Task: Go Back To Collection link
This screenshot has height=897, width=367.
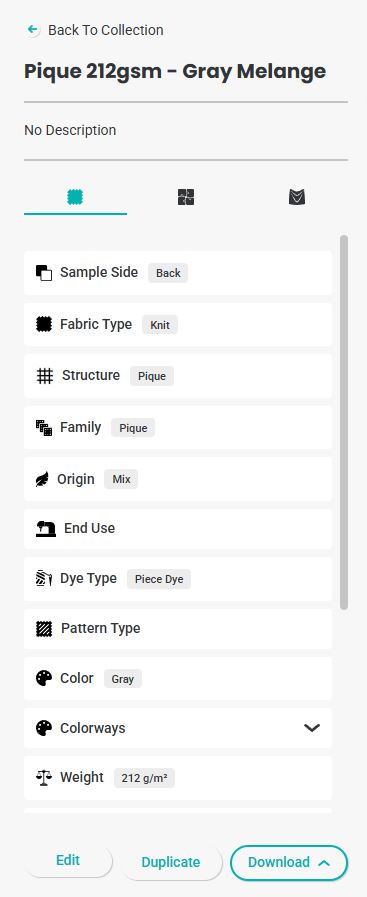Action: [x=106, y=30]
